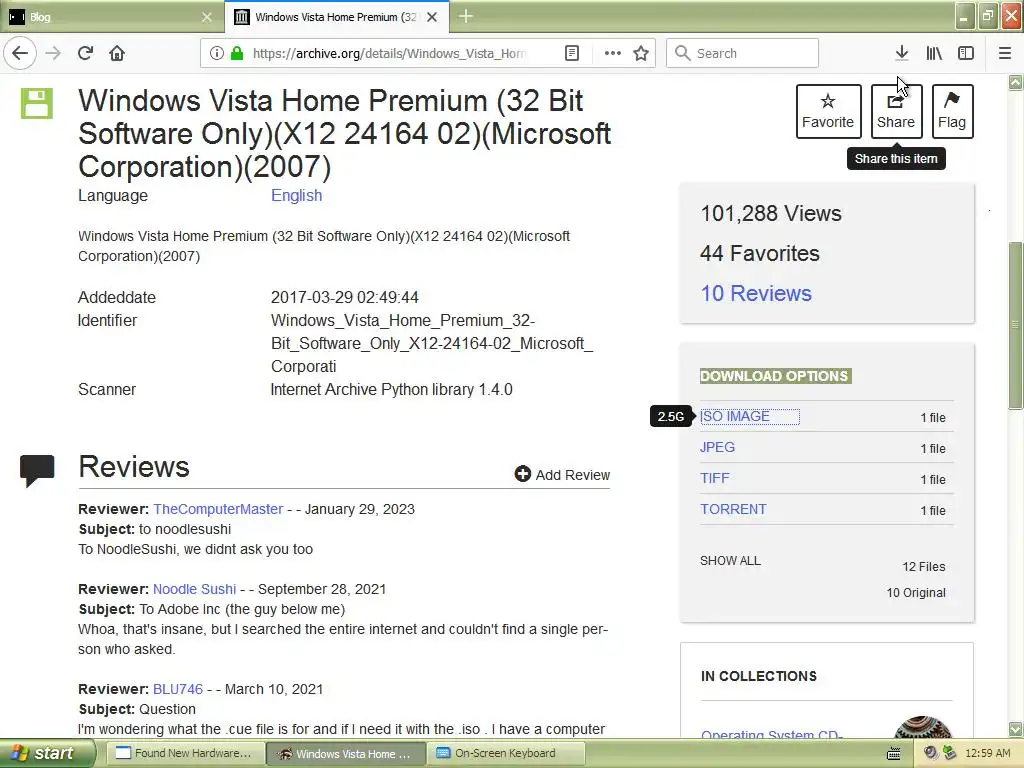Screen dimensions: 1024x768
Task: Bookmark this page with the star icon
Action: coord(641,53)
